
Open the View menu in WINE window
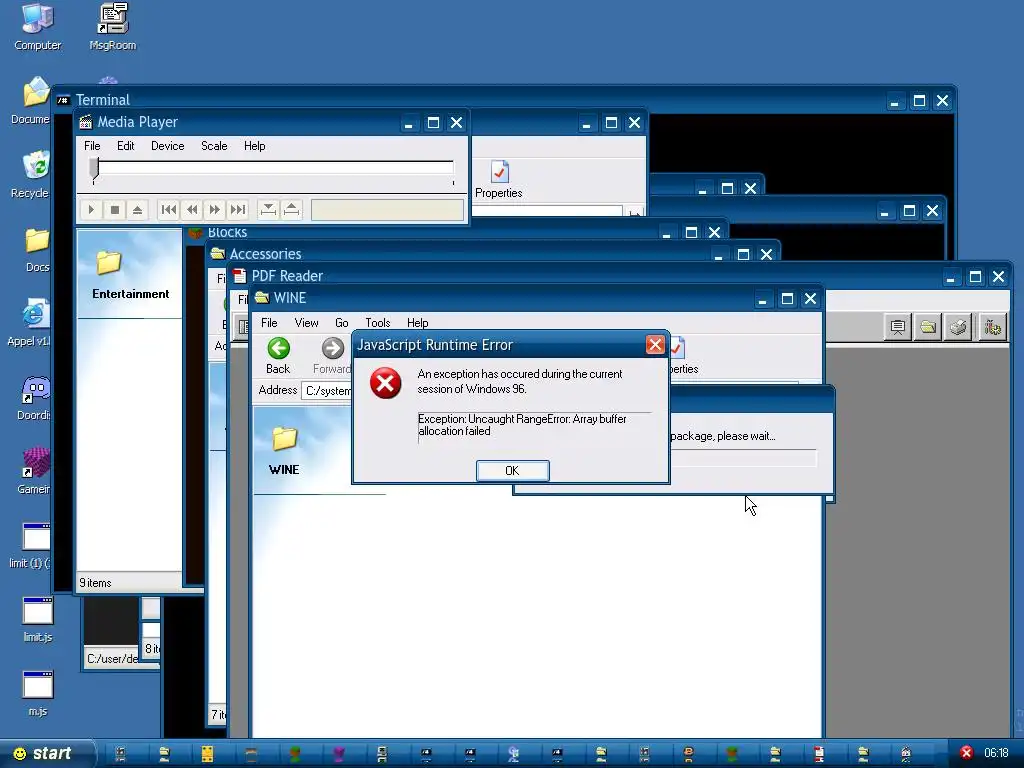[306, 323]
